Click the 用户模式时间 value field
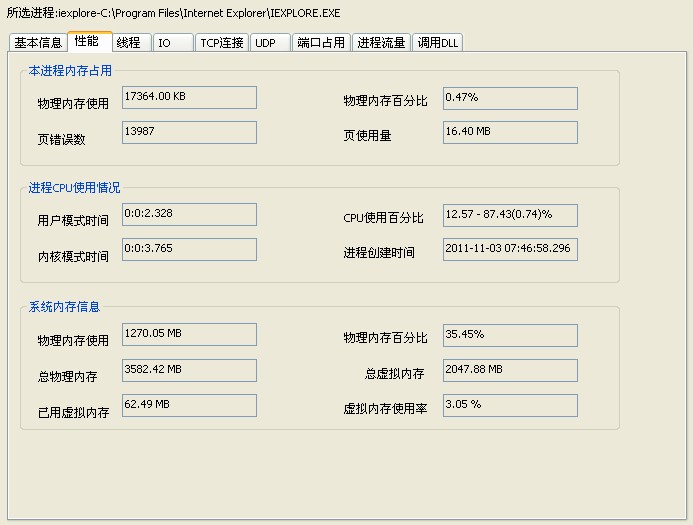Image resolution: width=693 pixels, height=525 pixels. [x=189, y=214]
